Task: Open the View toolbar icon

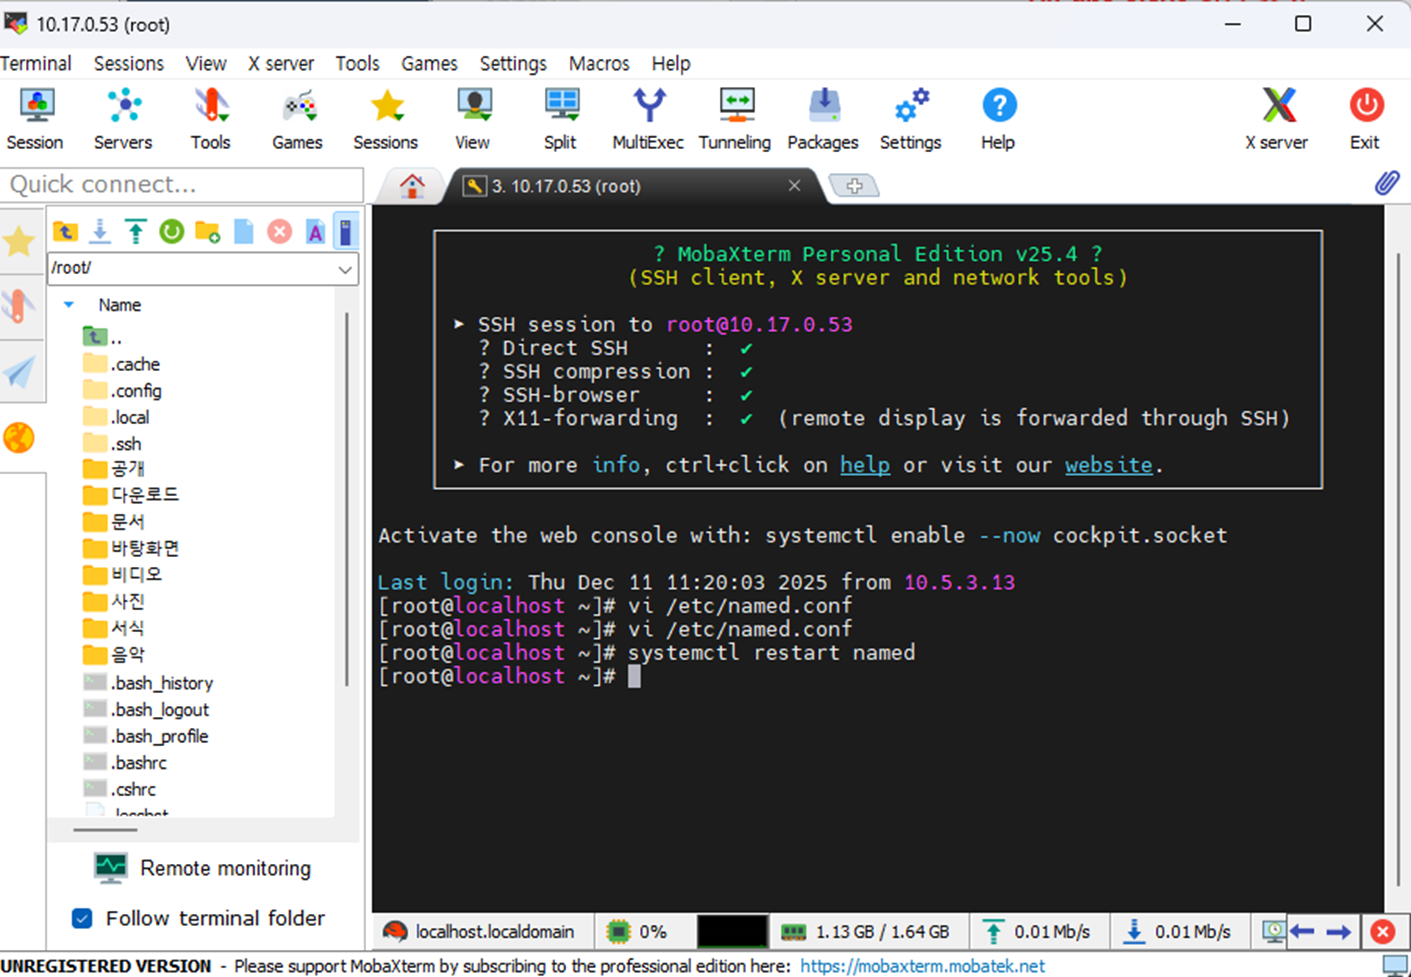Action: (x=473, y=119)
